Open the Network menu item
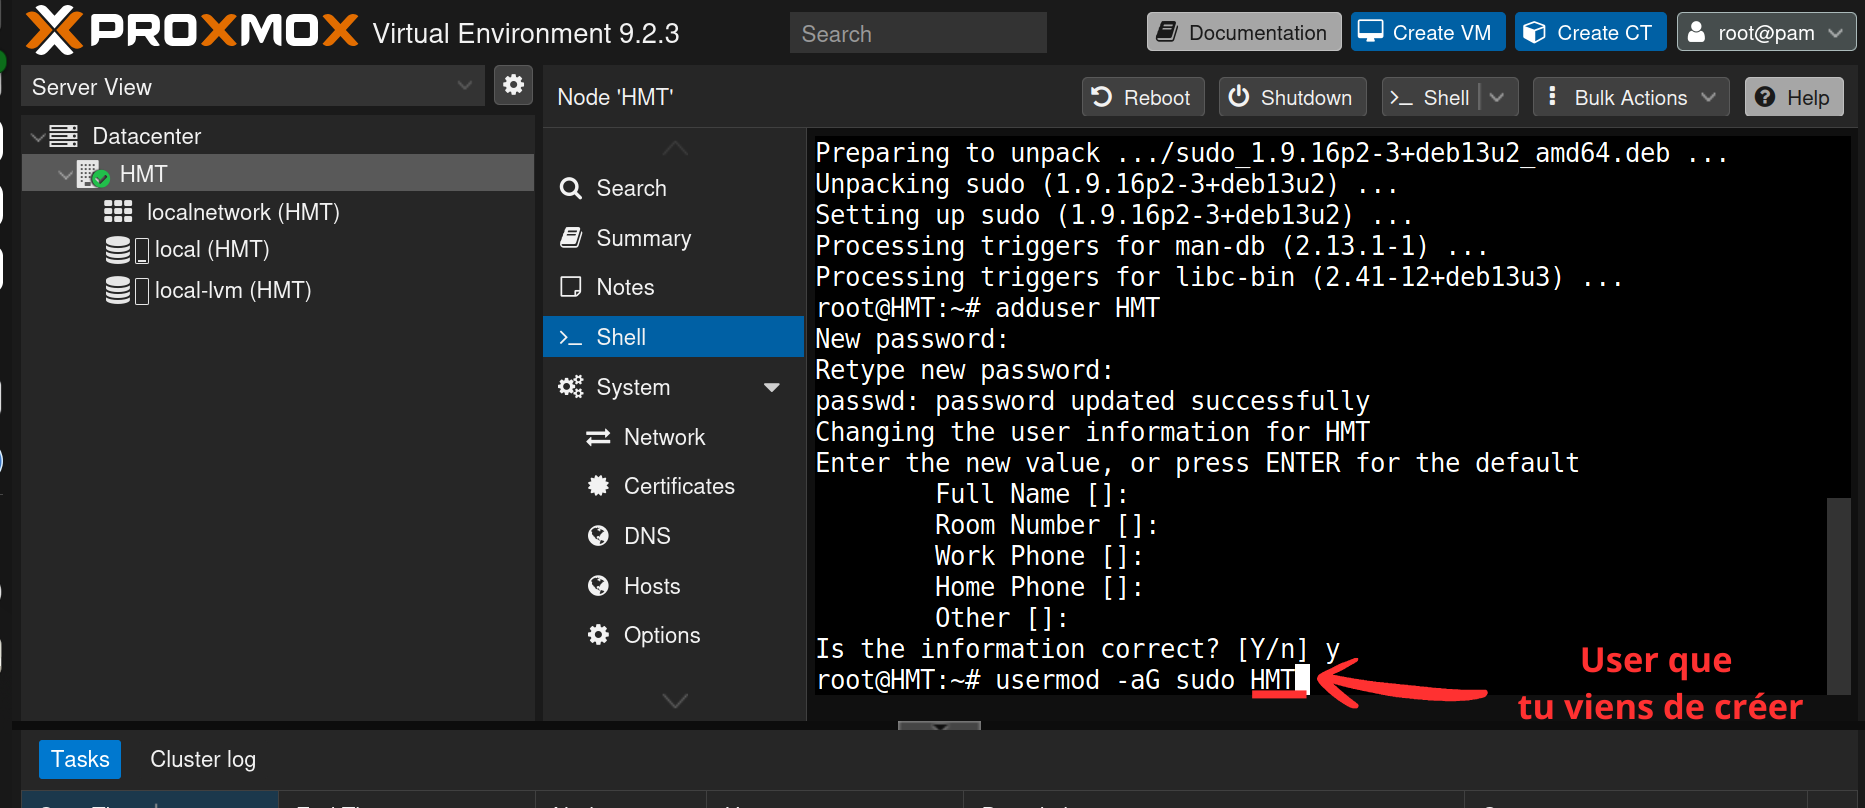The width and height of the screenshot is (1865, 808). (673, 437)
